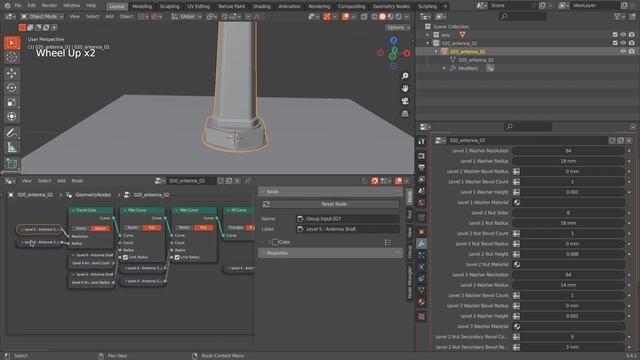
Task: Click the viewport pan hand icon
Action: [404, 88]
